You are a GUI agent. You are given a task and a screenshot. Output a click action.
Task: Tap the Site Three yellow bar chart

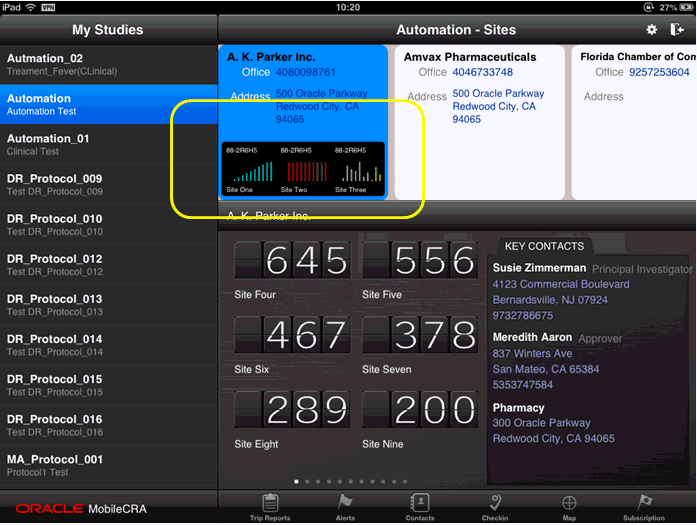360,171
